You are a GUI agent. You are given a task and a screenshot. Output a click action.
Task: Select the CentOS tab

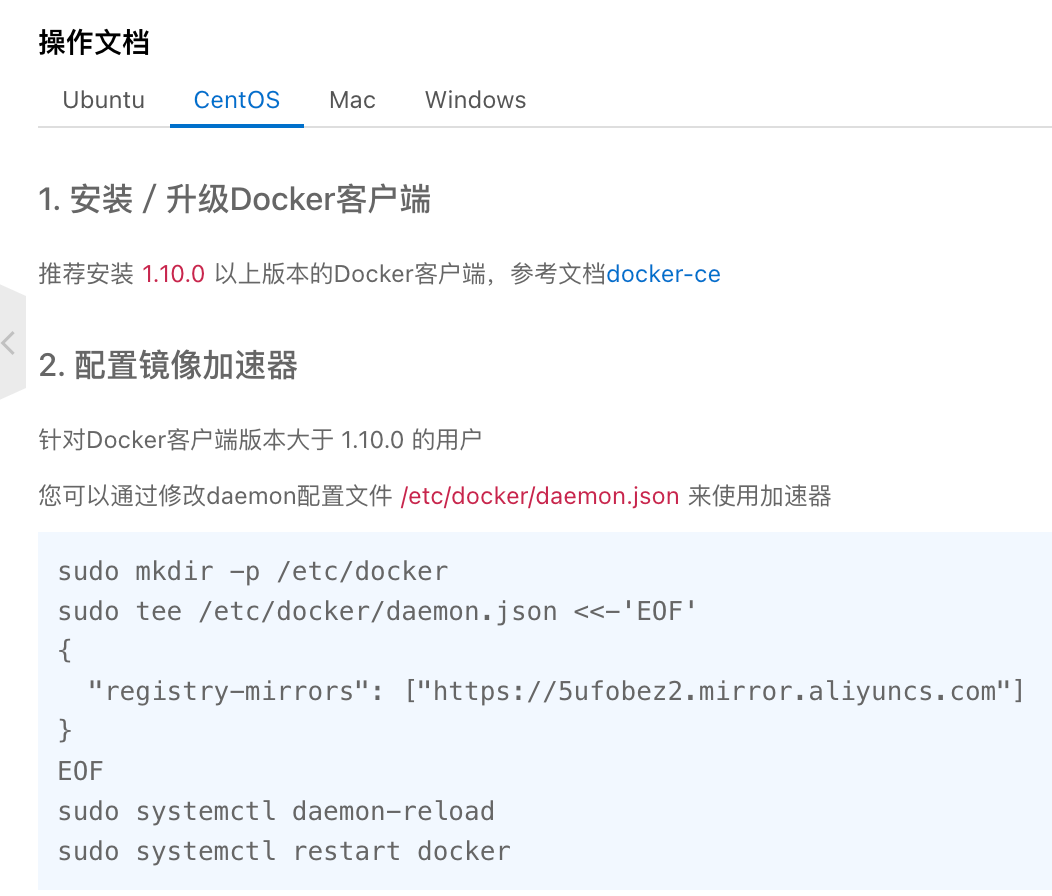[x=236, y=100]
